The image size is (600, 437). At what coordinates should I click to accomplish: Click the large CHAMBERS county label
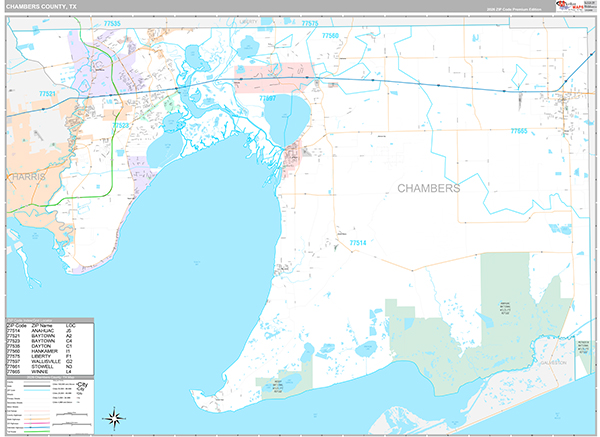pyautogui.click(x=429, y=188)
